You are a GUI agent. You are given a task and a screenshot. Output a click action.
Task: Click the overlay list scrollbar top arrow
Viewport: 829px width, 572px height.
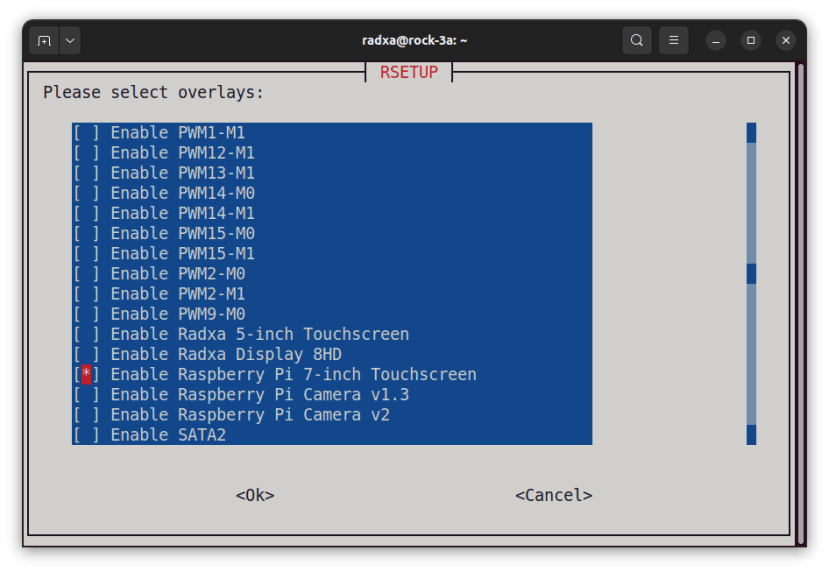tap(751, 133)
